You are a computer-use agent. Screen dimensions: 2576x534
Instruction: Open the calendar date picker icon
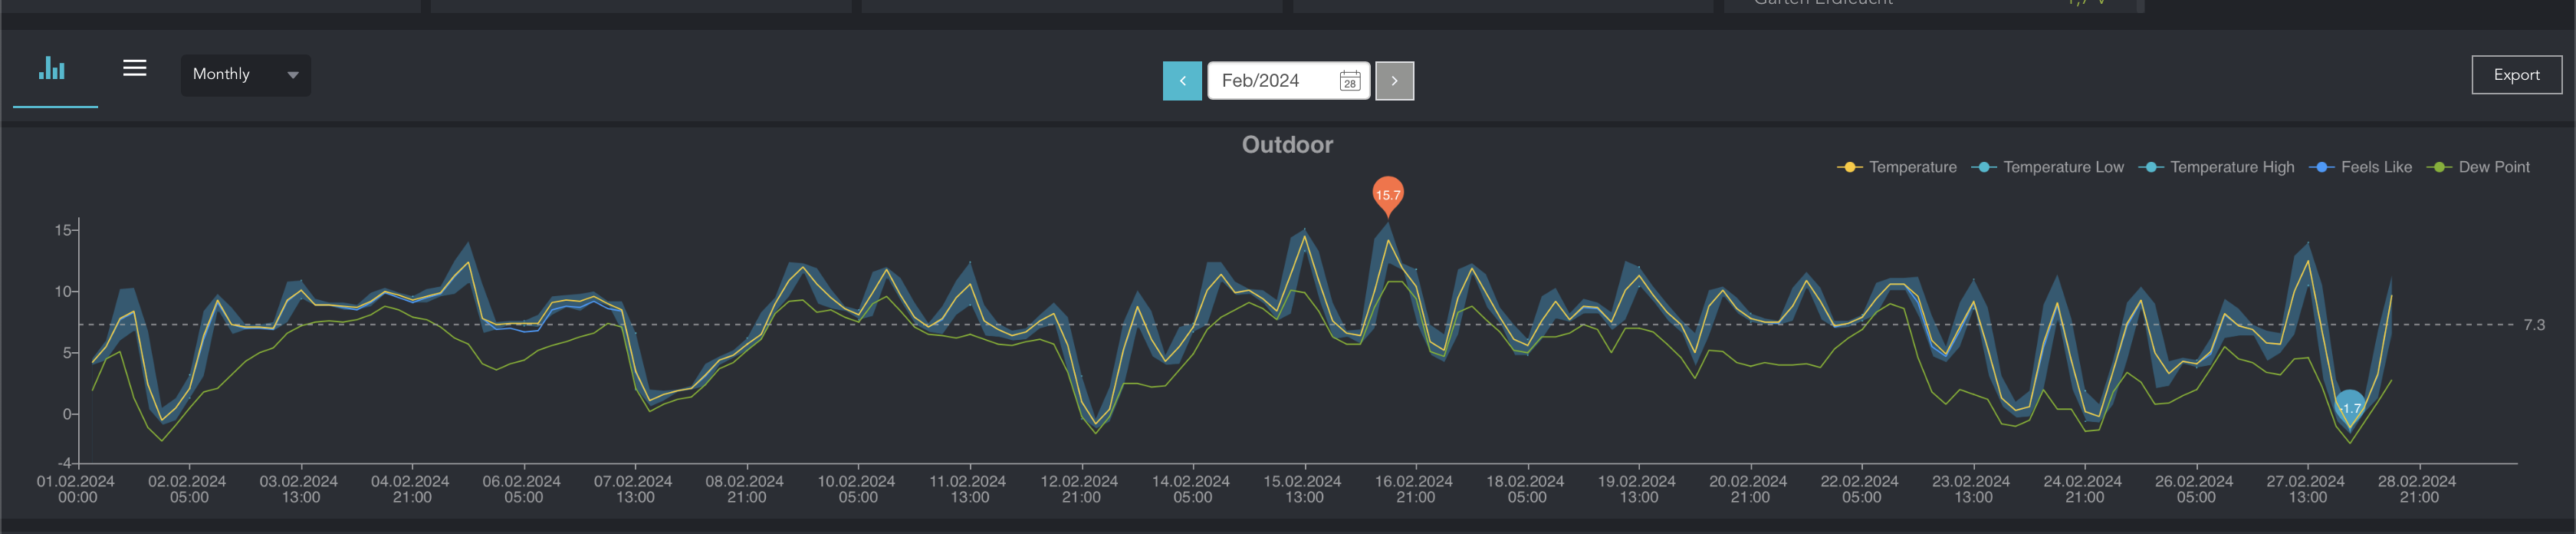[x=1350, y=81]
